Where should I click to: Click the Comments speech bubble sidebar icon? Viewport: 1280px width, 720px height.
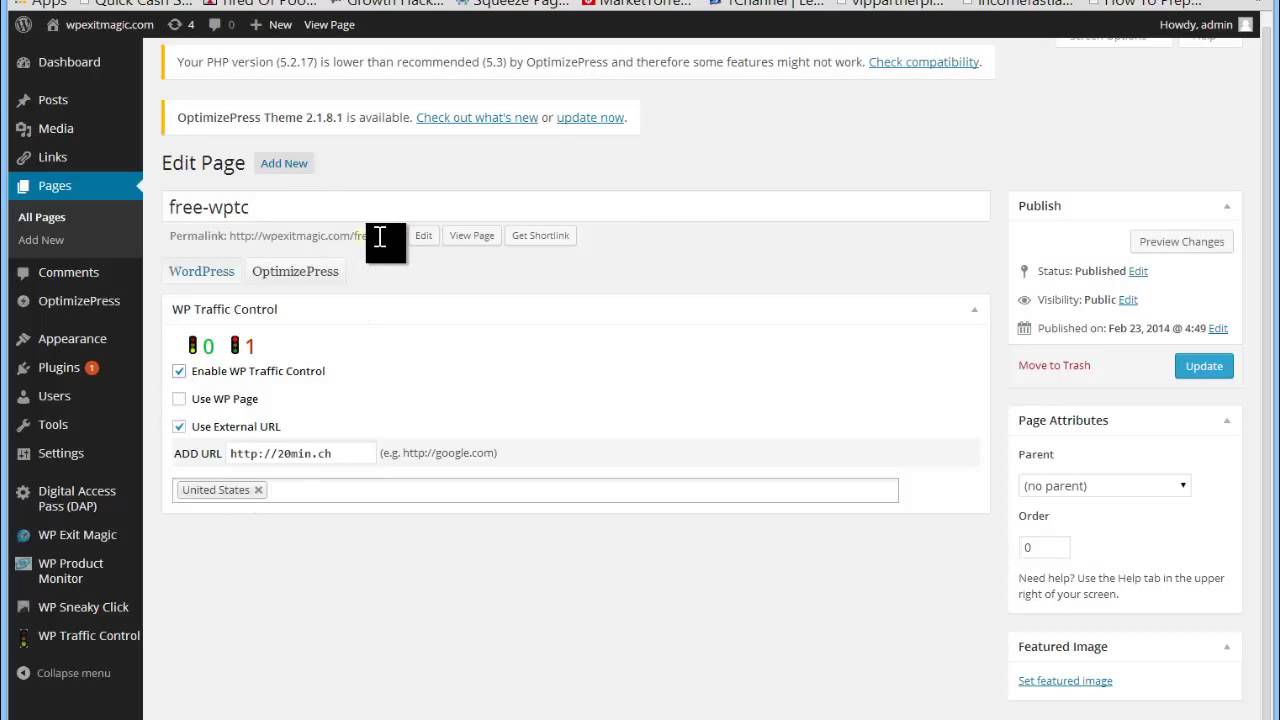pyautogui.click(x=24, y=272)
